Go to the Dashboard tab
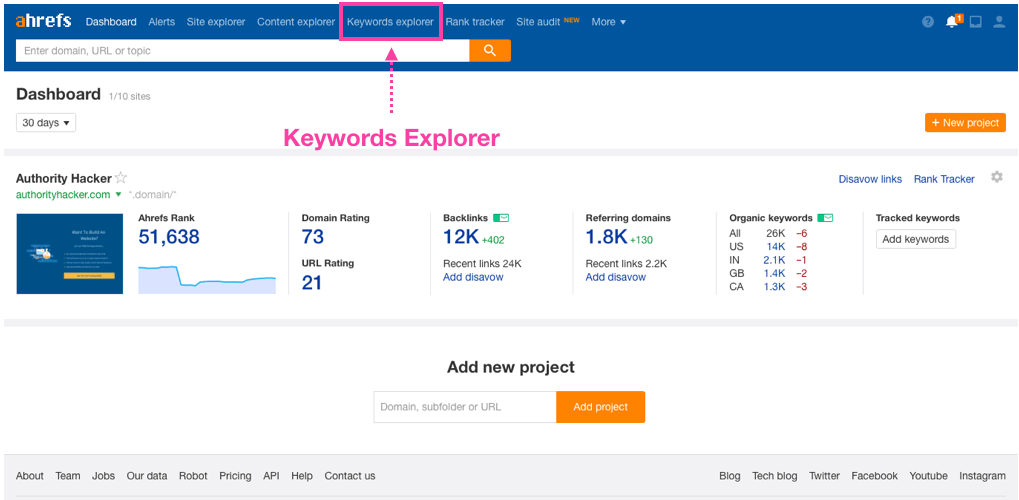Image resolution: width=1019 pixels, height=500 pixels. click(x=111, y=21)
